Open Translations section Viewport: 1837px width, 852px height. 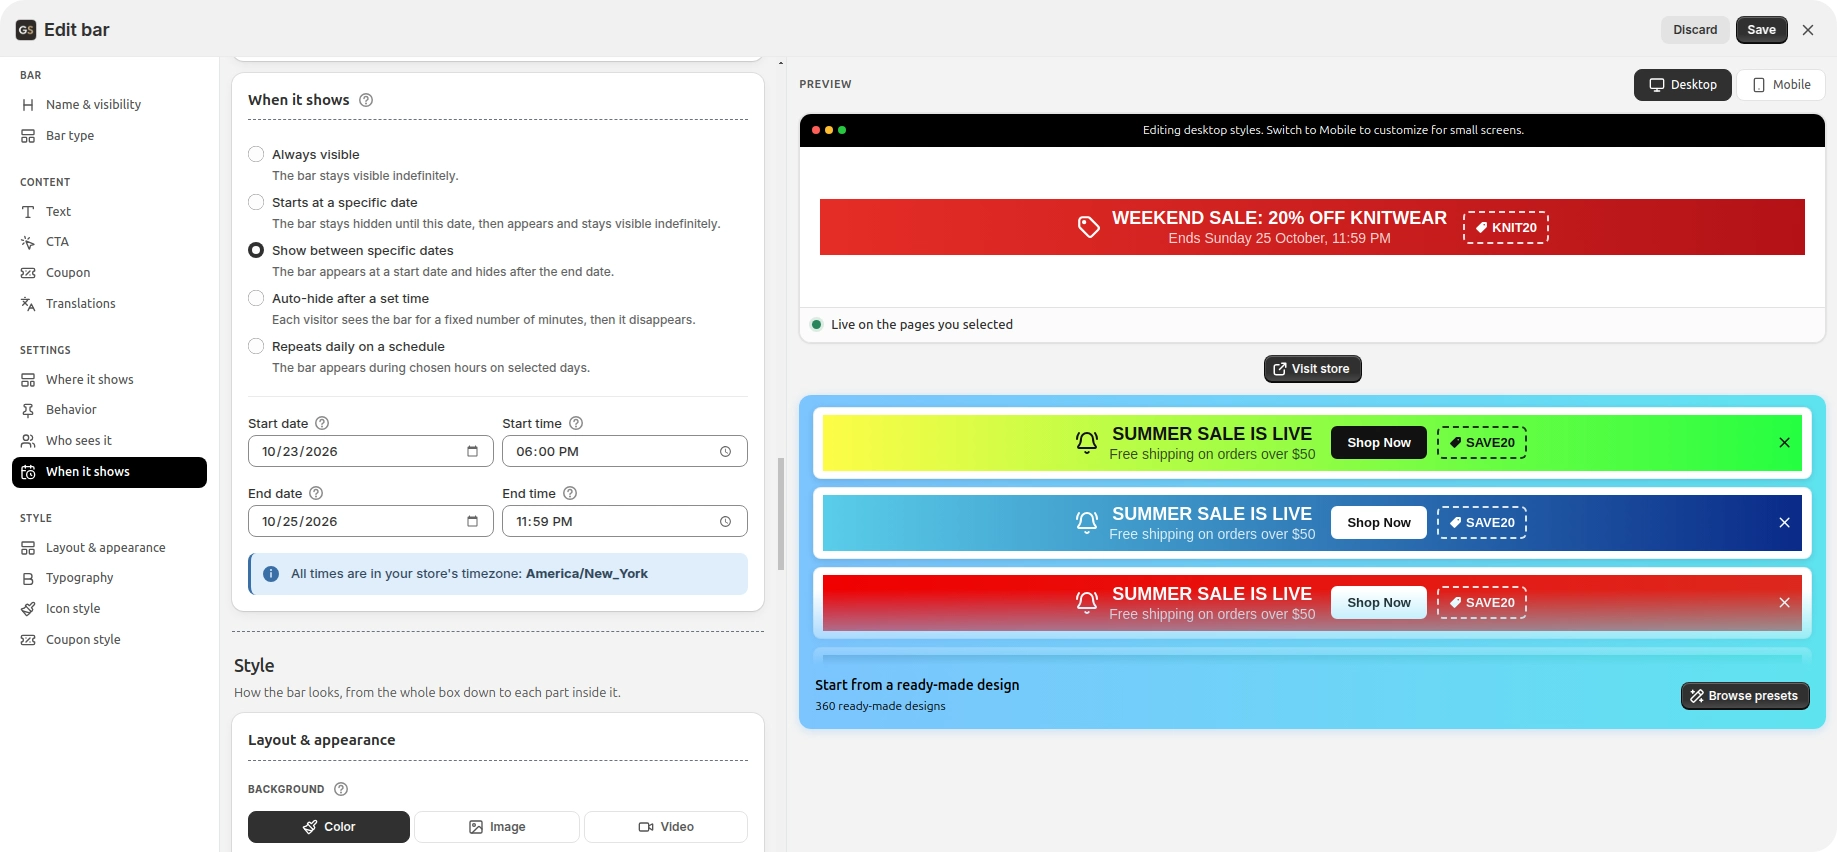109,304
